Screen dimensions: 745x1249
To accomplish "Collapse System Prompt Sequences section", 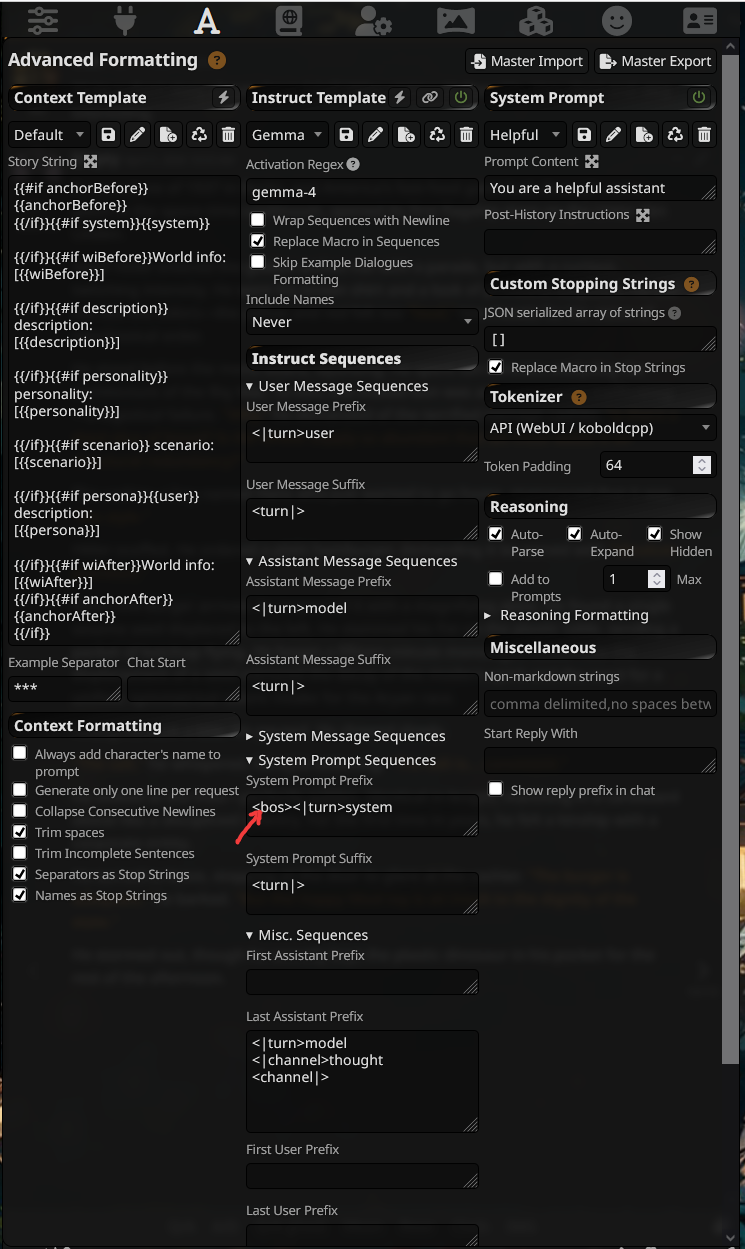I will click(341, 760).
